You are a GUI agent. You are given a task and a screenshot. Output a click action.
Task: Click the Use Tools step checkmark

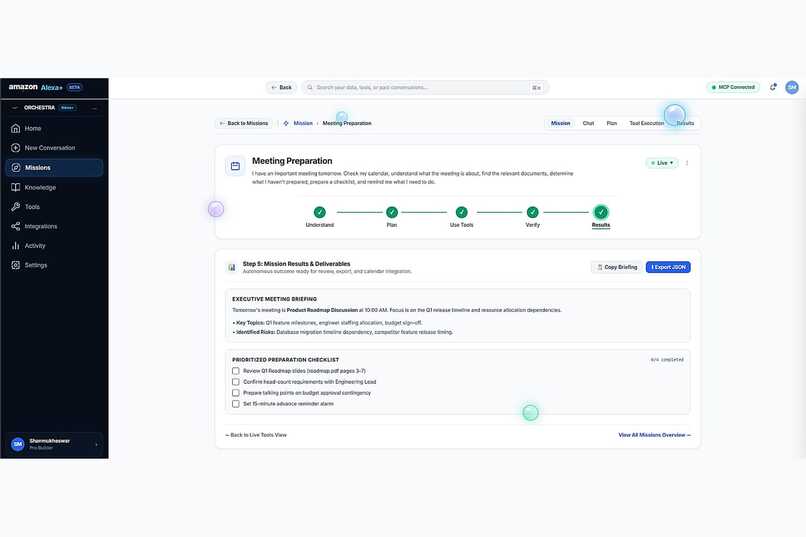[x=462, y=212]
